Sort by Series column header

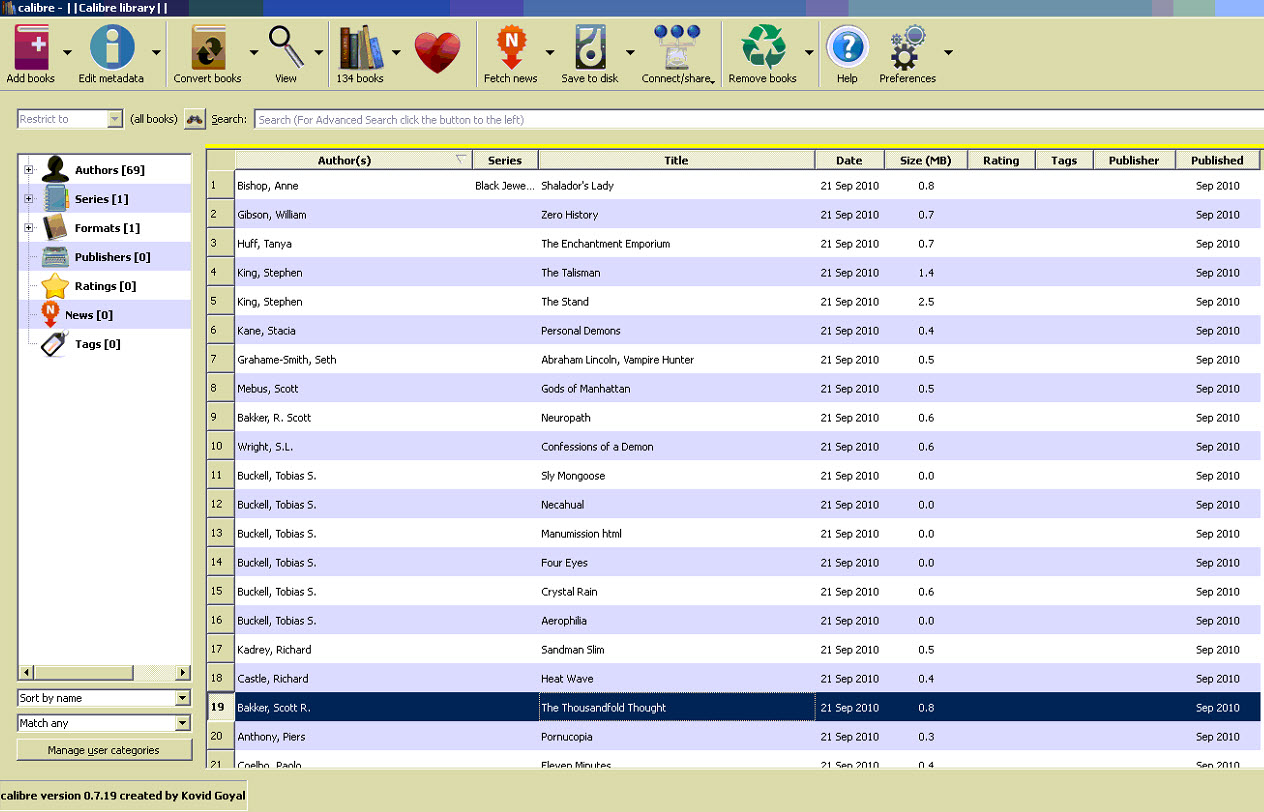505,160
